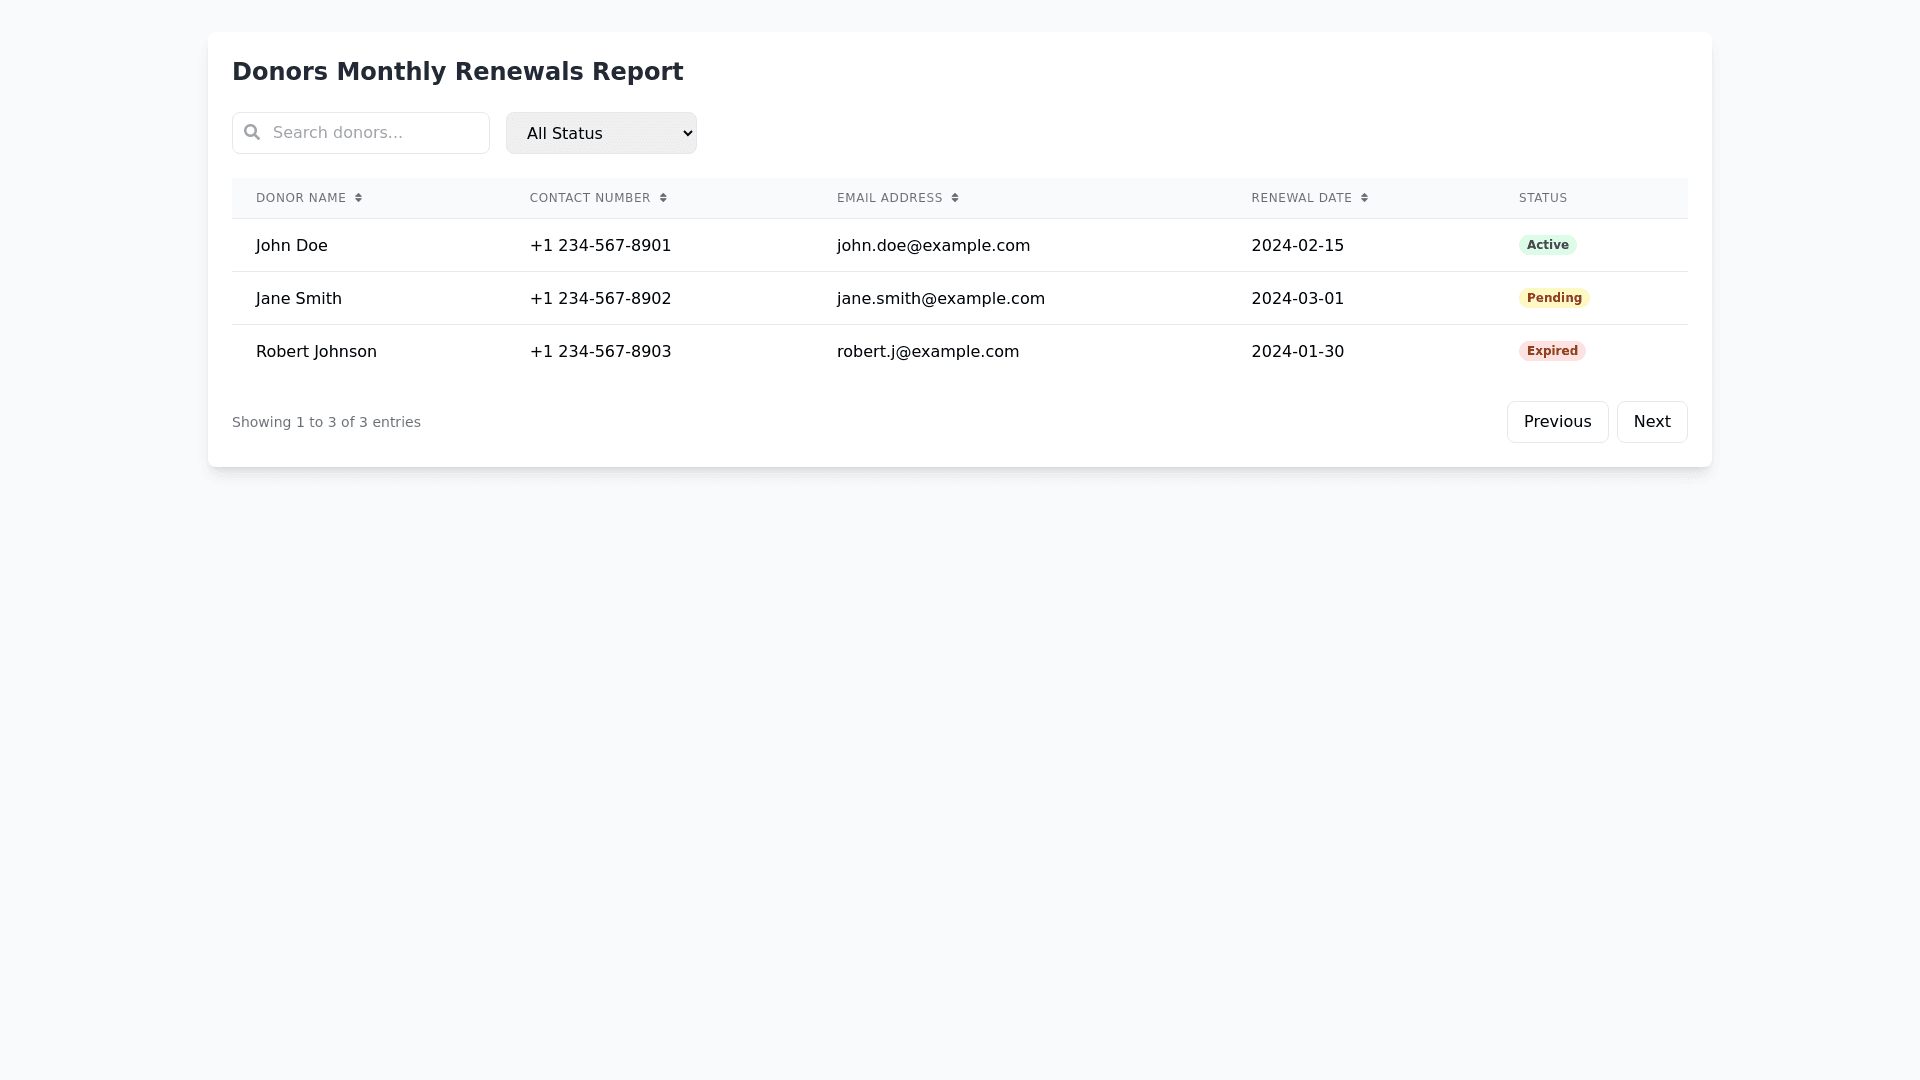Click the Expired status badge
1920x1080 pixels.
(x=1551, y=351)
